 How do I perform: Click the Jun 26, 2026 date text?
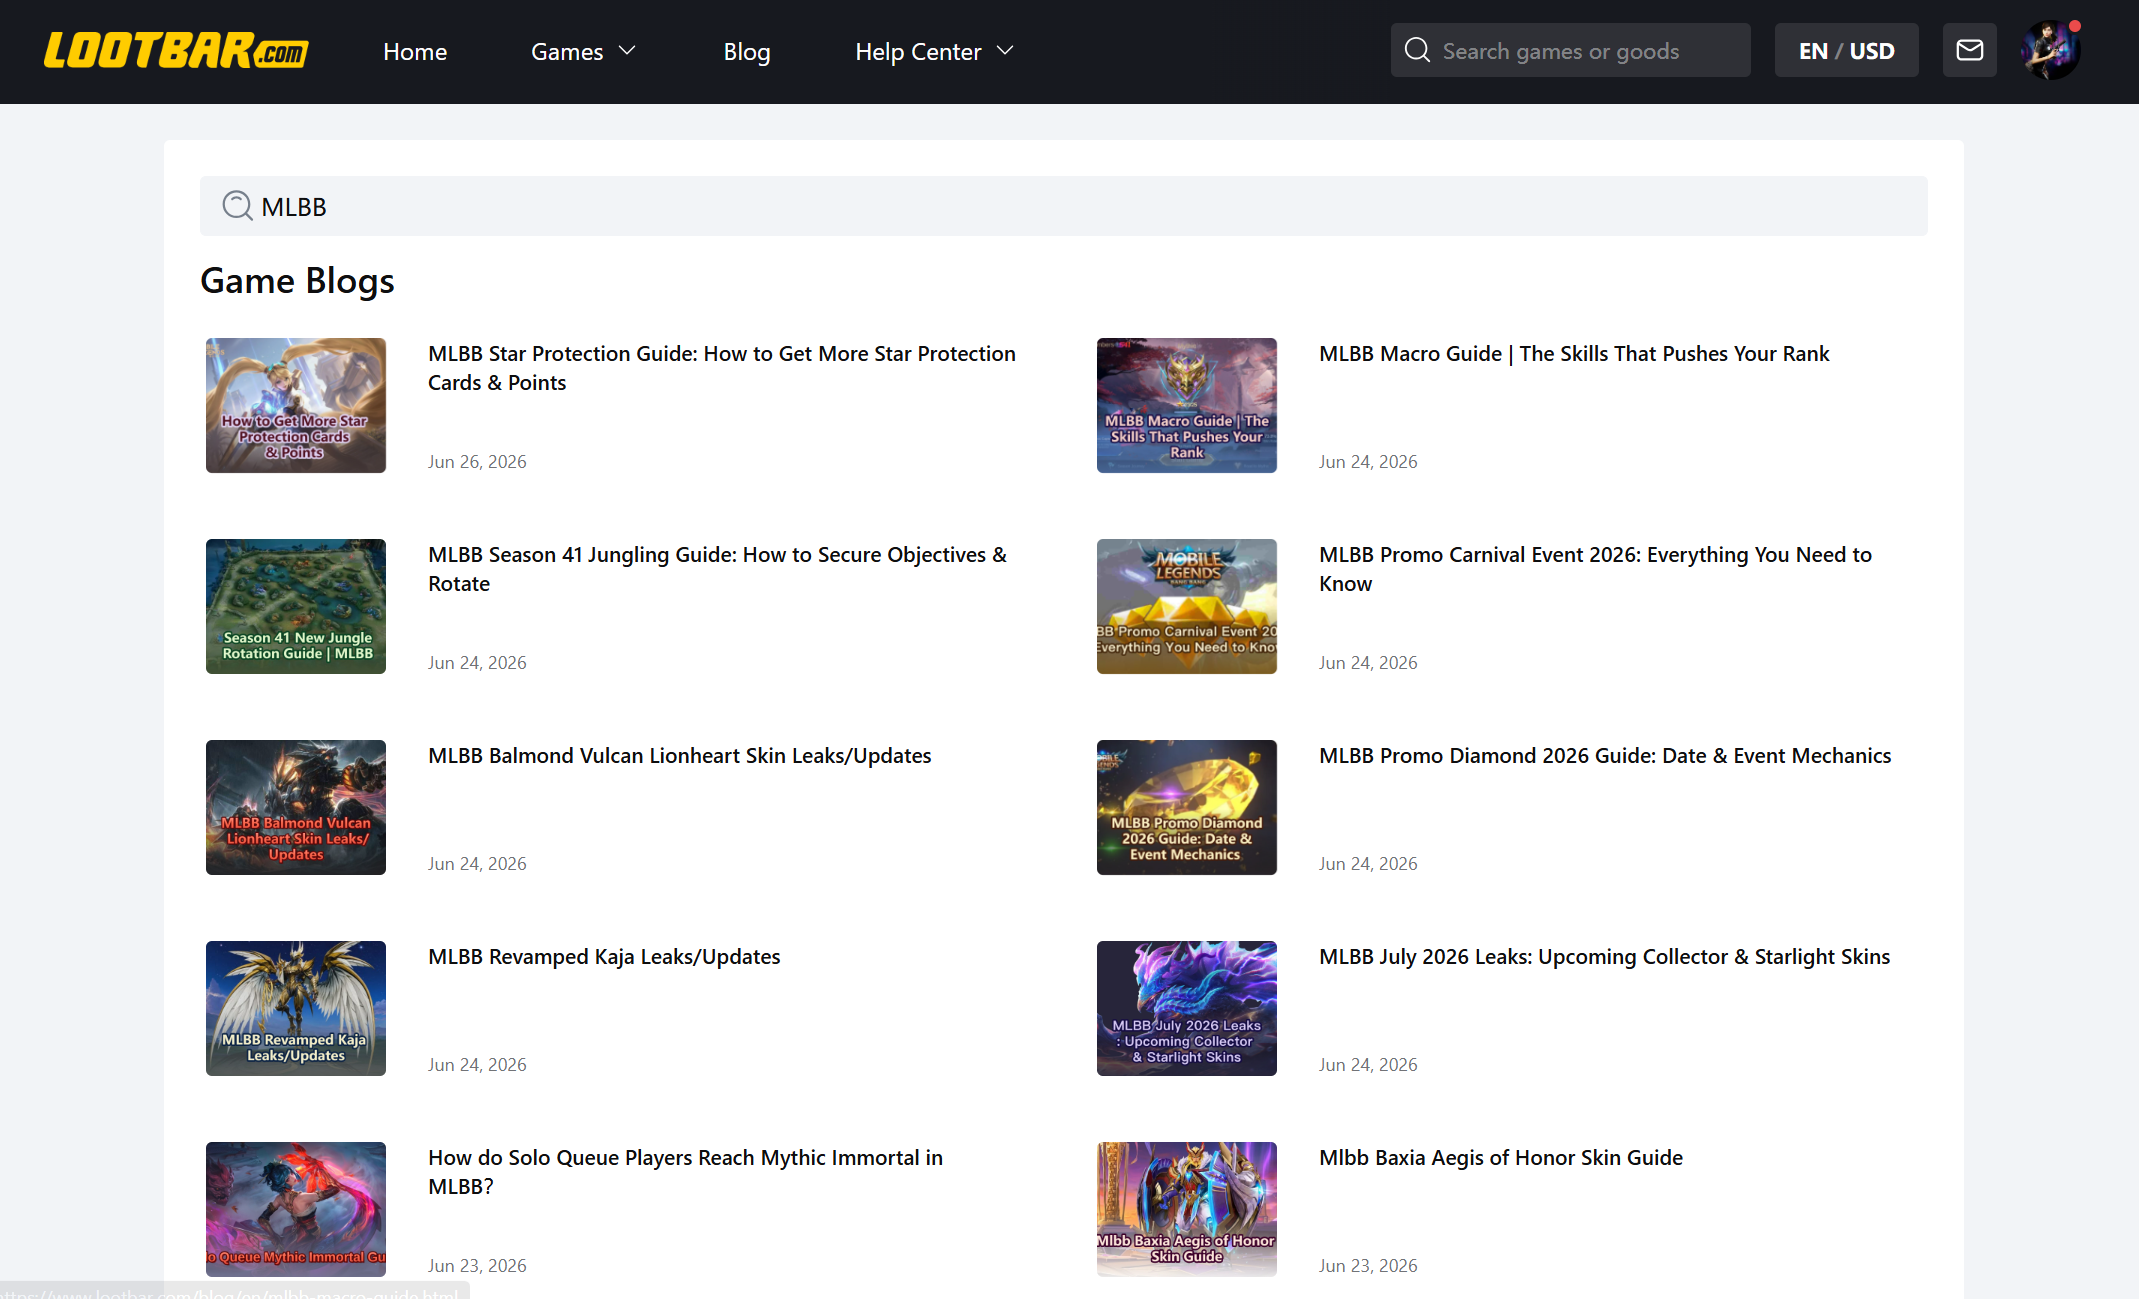tap(477, 462)
